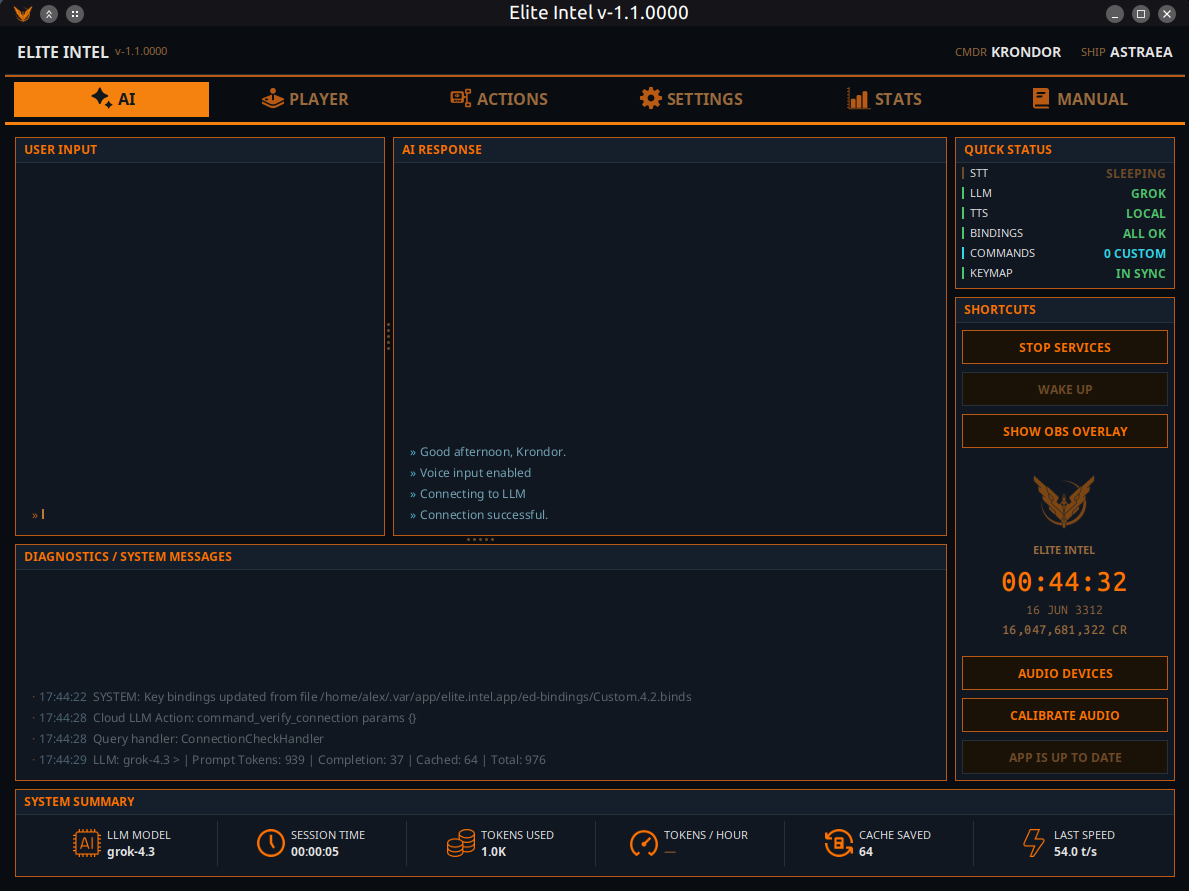This screenshot has width=1189, height=891.
Task: Click the command_verify_connection log line
Action: 224,717
